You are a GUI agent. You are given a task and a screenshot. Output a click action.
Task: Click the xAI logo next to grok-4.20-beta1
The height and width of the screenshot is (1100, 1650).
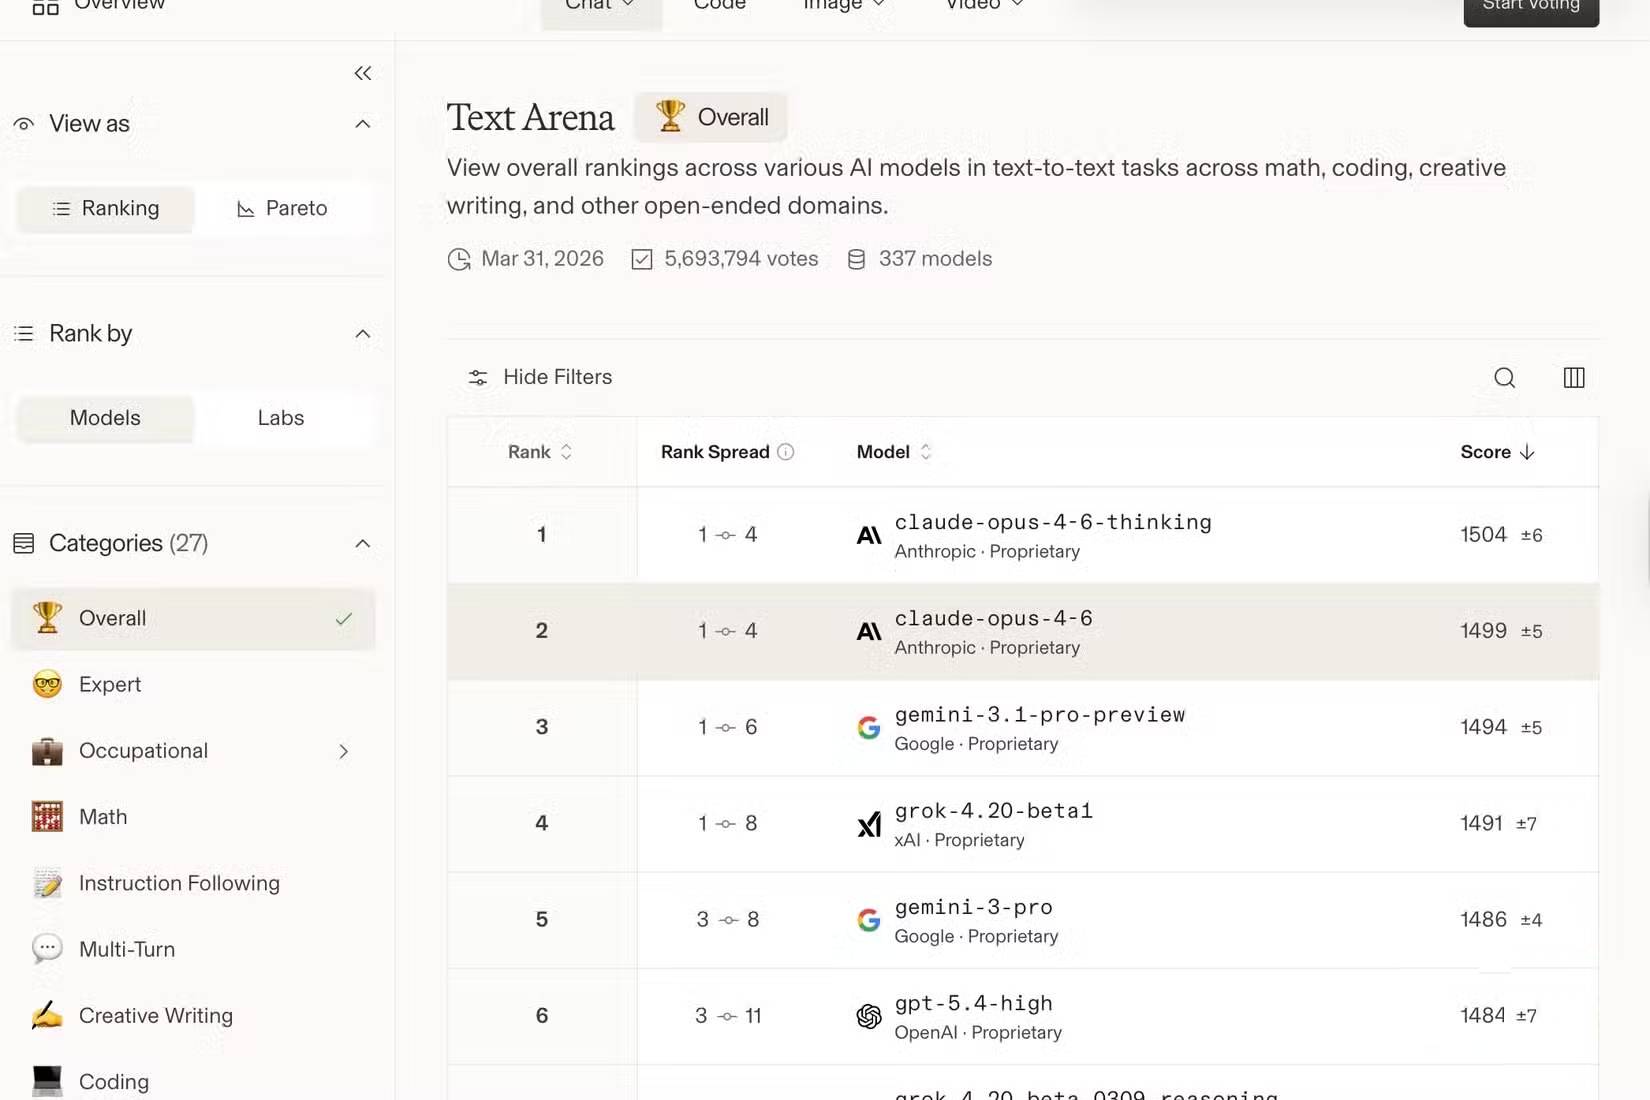868,824
